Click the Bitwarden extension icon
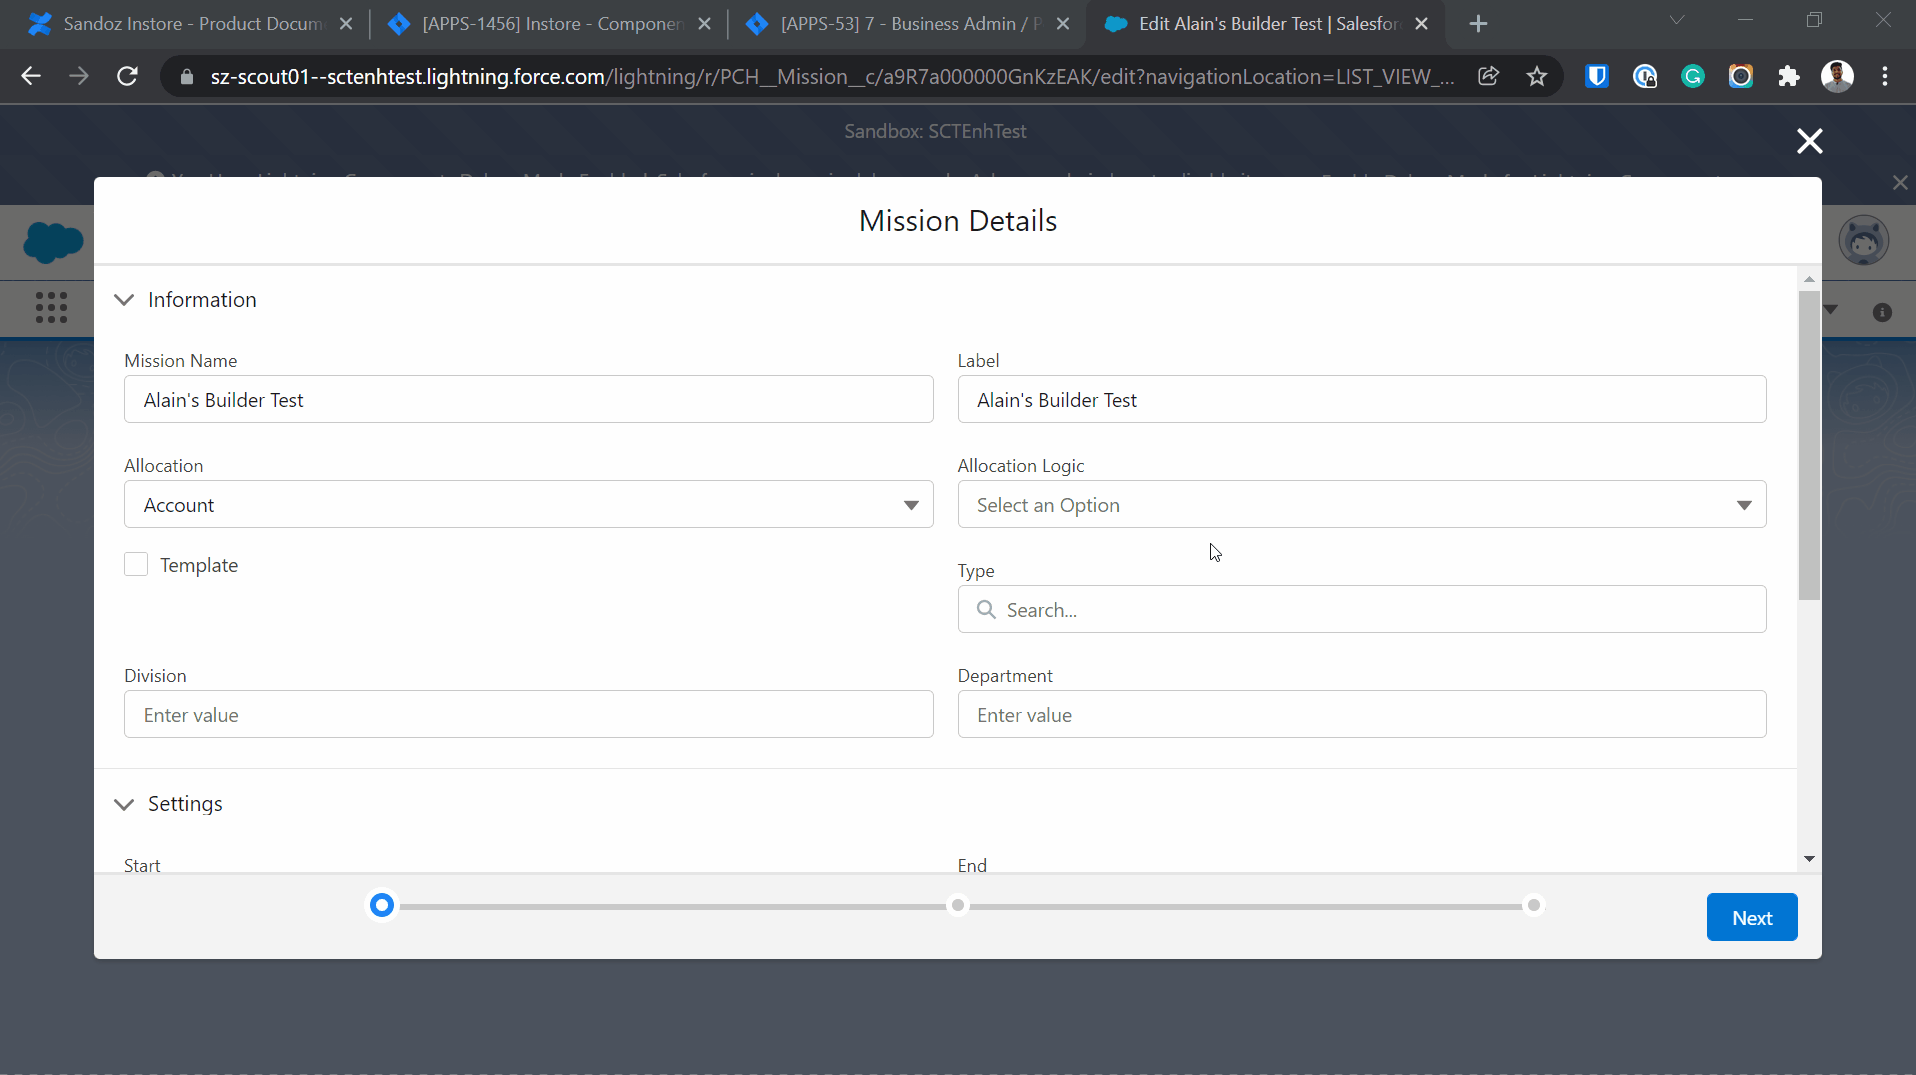Image resolution: width=1916 pixels, height=1075 pixels. click(x=1596, y=77)
